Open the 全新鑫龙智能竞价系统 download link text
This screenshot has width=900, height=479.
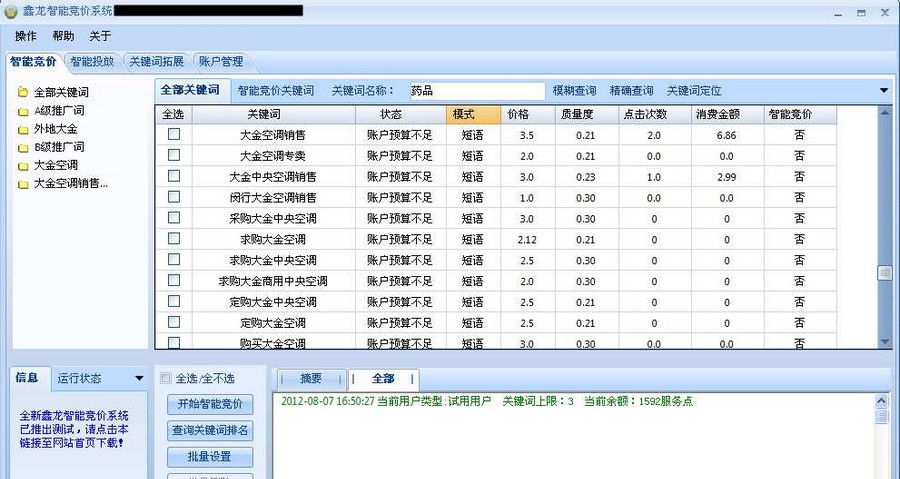[x=74, y=429]
